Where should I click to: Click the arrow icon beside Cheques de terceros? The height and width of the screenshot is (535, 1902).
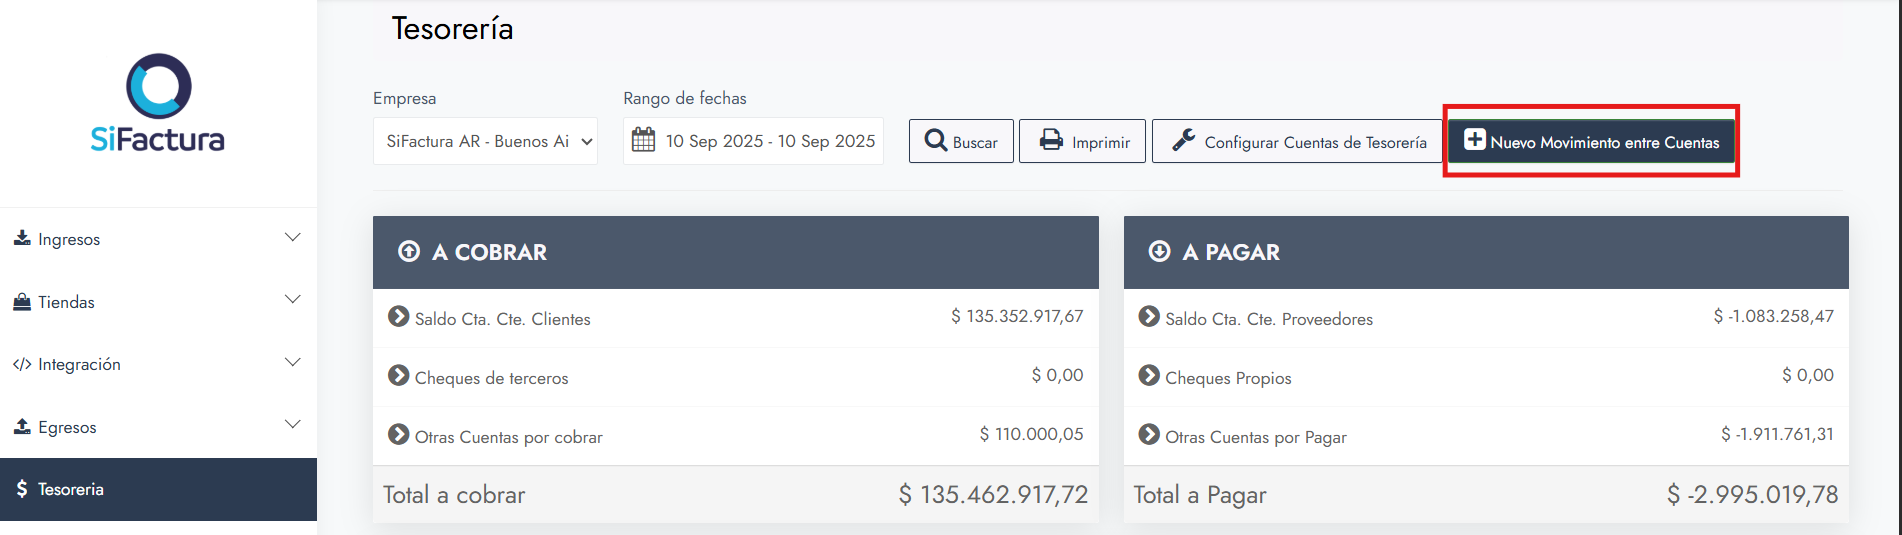tap(398, 376)
